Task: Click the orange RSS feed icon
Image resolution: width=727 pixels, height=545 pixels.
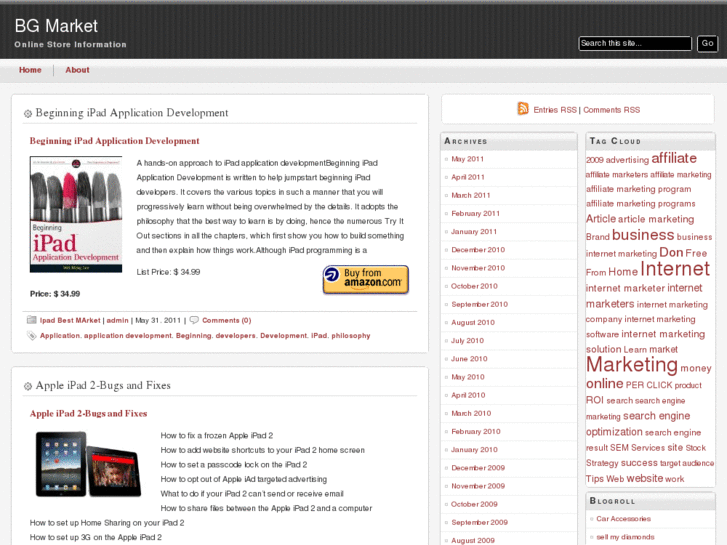Action: click(523, 109)
